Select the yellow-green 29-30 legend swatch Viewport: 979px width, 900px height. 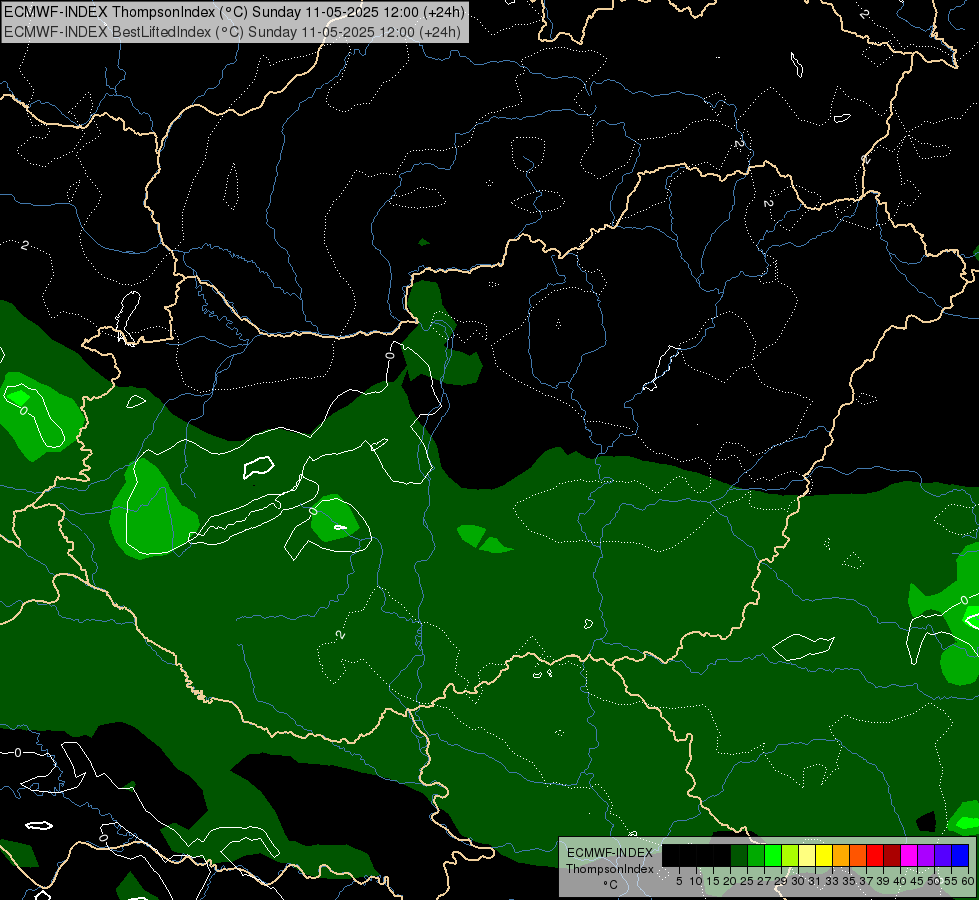(790, 855)
